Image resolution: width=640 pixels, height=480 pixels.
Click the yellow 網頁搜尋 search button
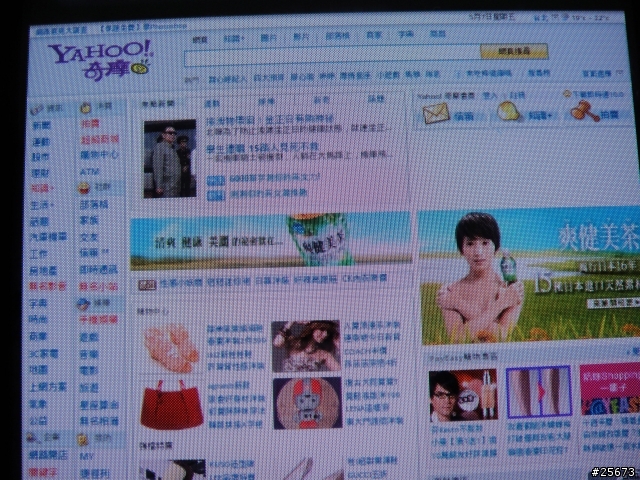(514, 51)
